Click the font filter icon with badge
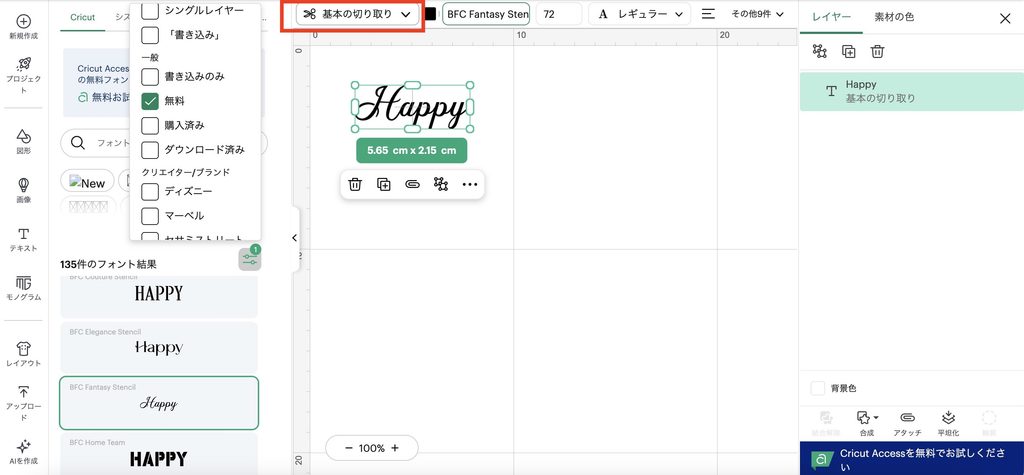This screenshot has height=475, width=1024. pos(249,259)
